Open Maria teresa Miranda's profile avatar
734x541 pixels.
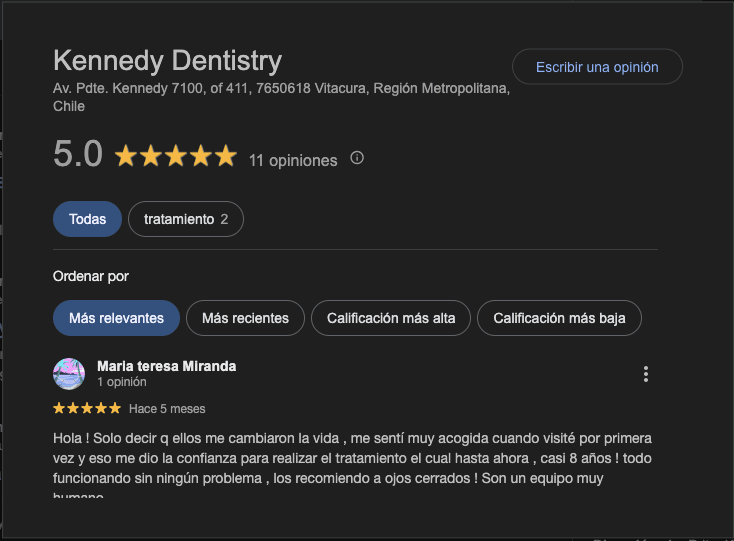pyautogui.click(x=69, y=373)
